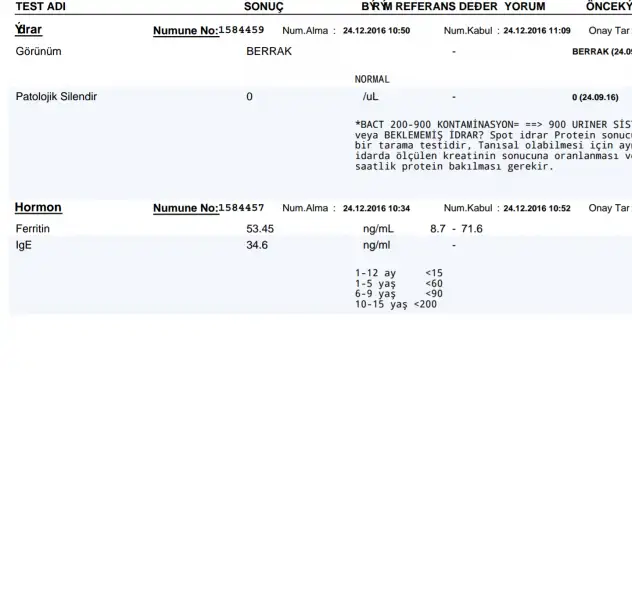Select the IgE test name

point(24,245)
